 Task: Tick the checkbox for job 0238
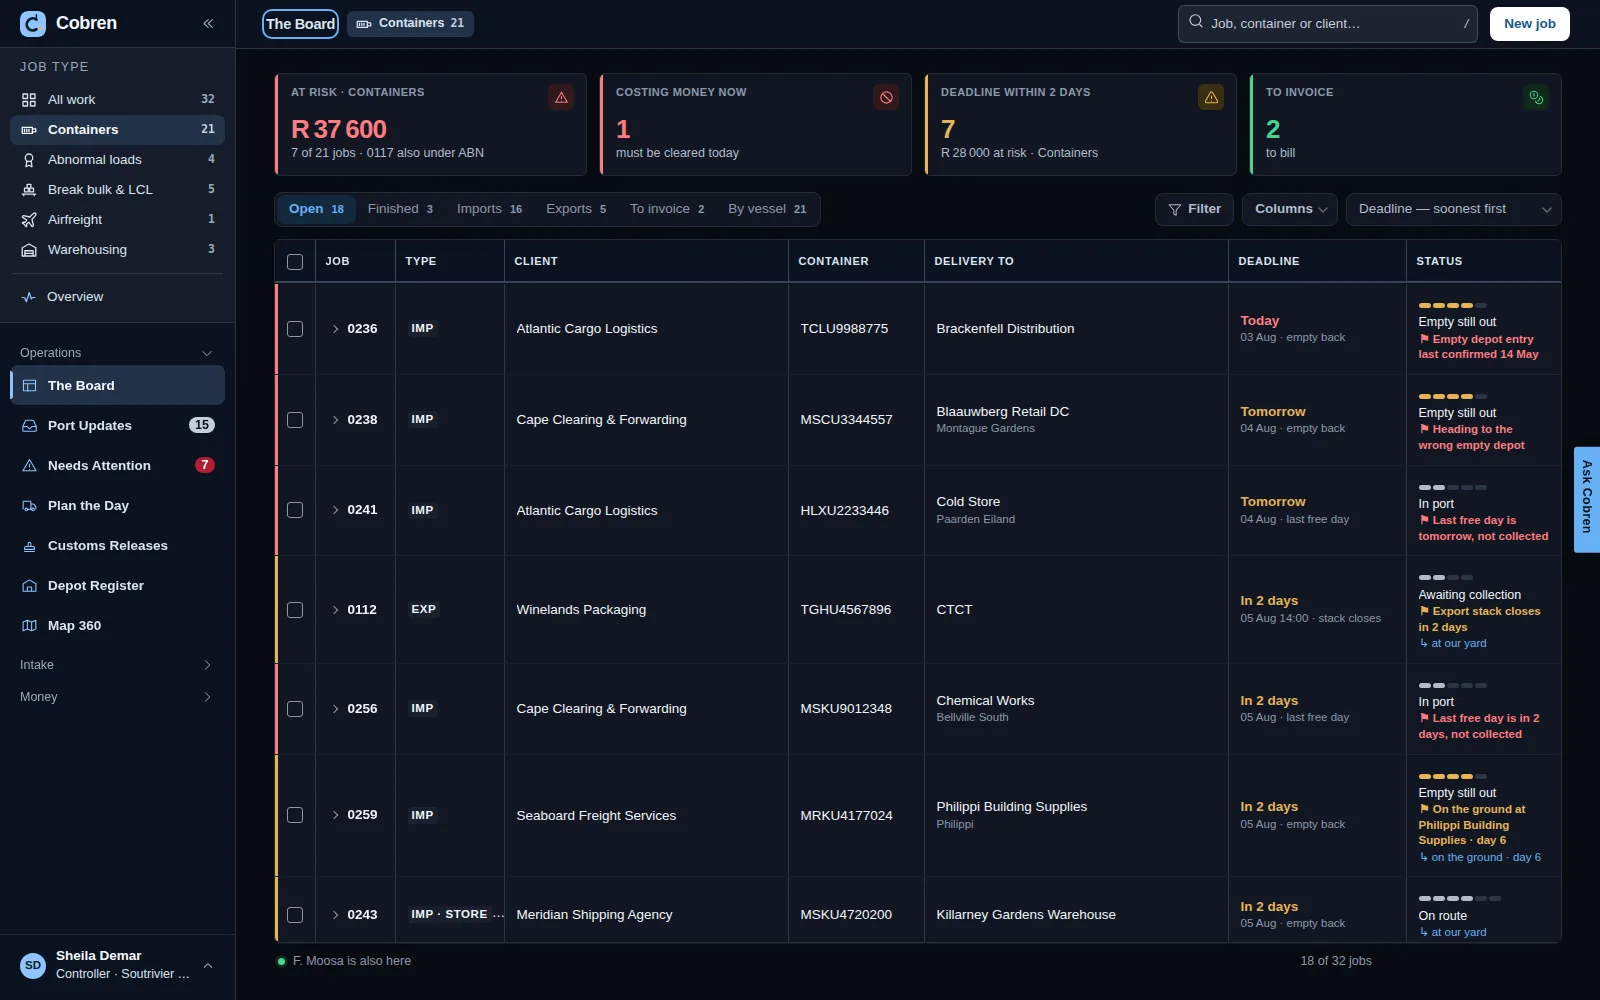coord(295,420)
